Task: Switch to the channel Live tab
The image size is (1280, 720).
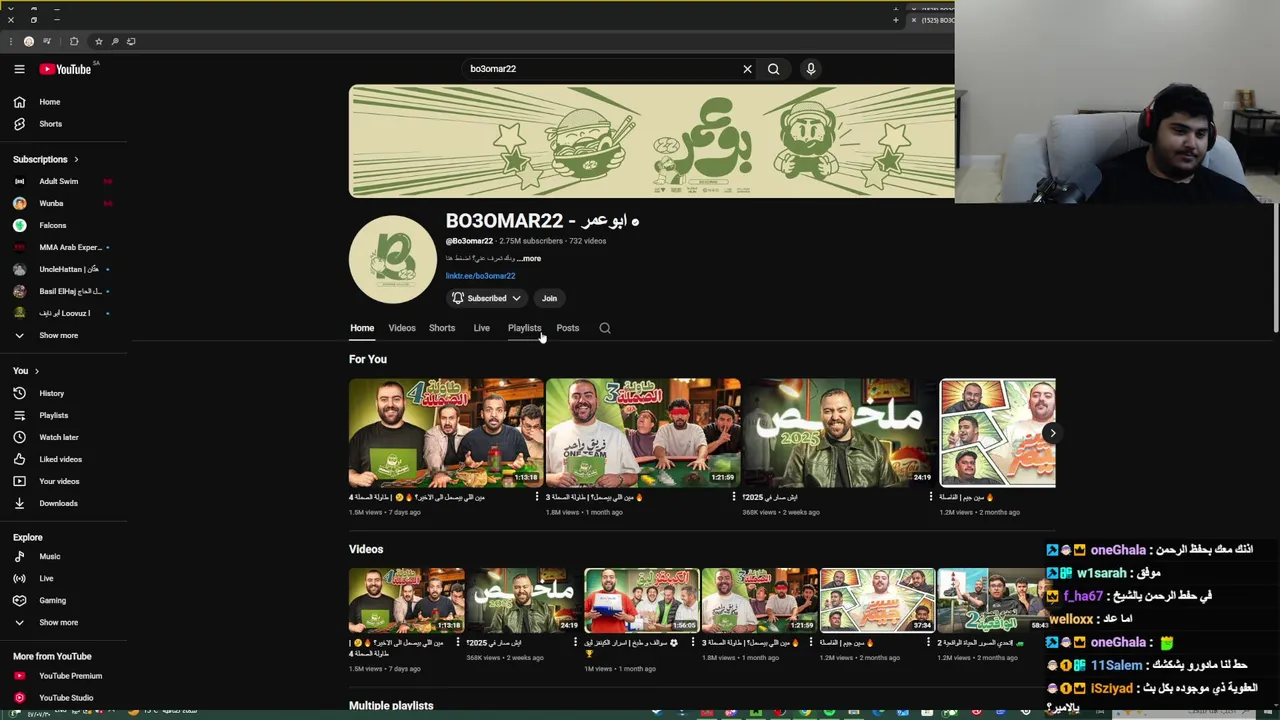Action: 481,328
